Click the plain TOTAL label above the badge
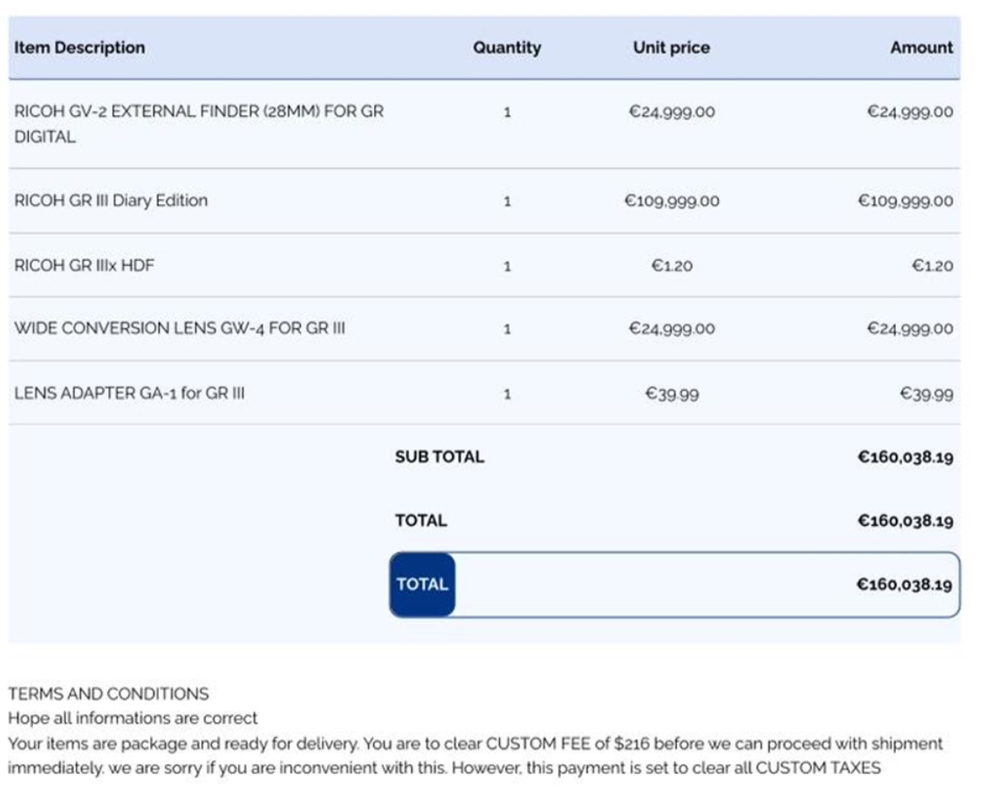 [x=421, y=521]
